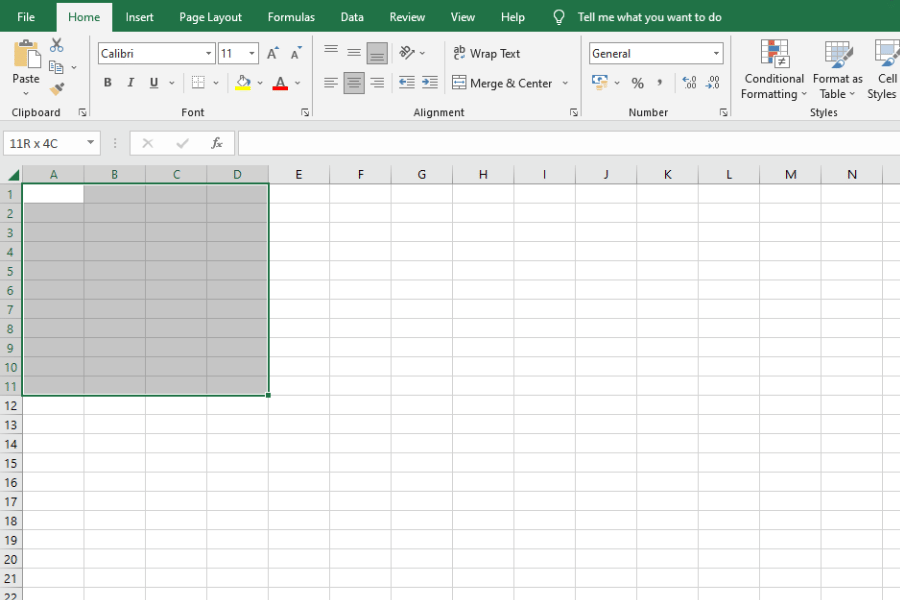This screenshot has height=600, width=900.
Task: Toggle bold formatting
Action: point(107,82)
